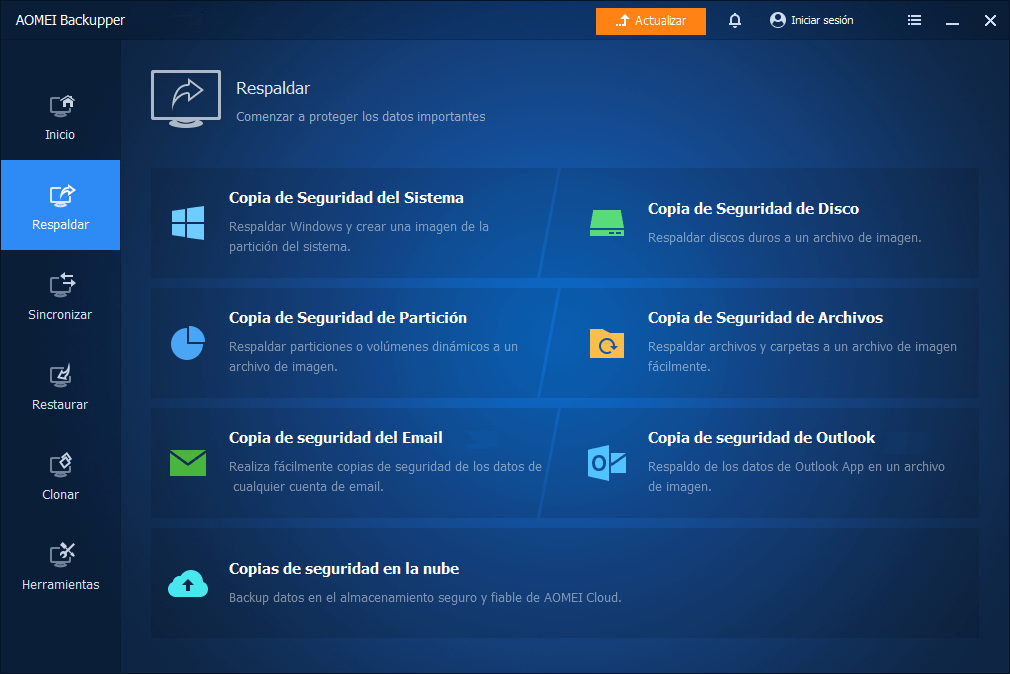
Task: Click 'Respaldar Windows y crear una imagen' text
Action: pyautogui.click(x=359, y=236)
